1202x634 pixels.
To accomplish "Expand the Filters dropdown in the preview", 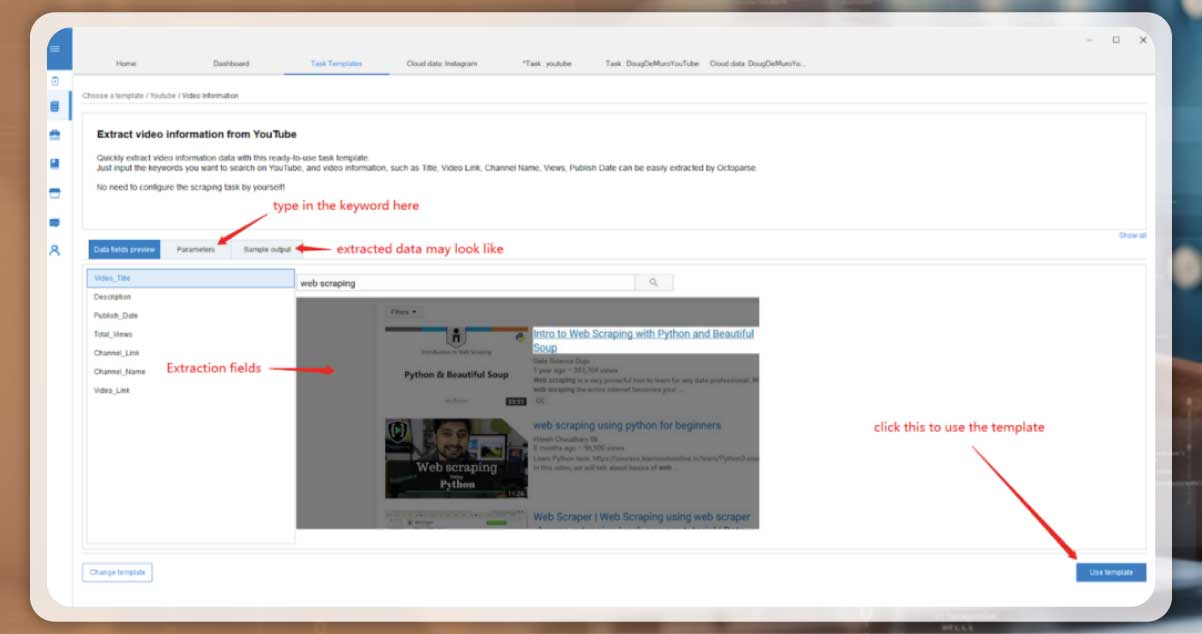I will click(x=404, y=312).
